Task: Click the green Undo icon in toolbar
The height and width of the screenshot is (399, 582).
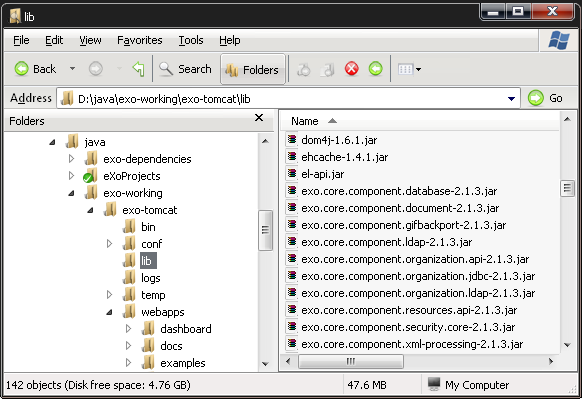Action: [x=376, y=69]
